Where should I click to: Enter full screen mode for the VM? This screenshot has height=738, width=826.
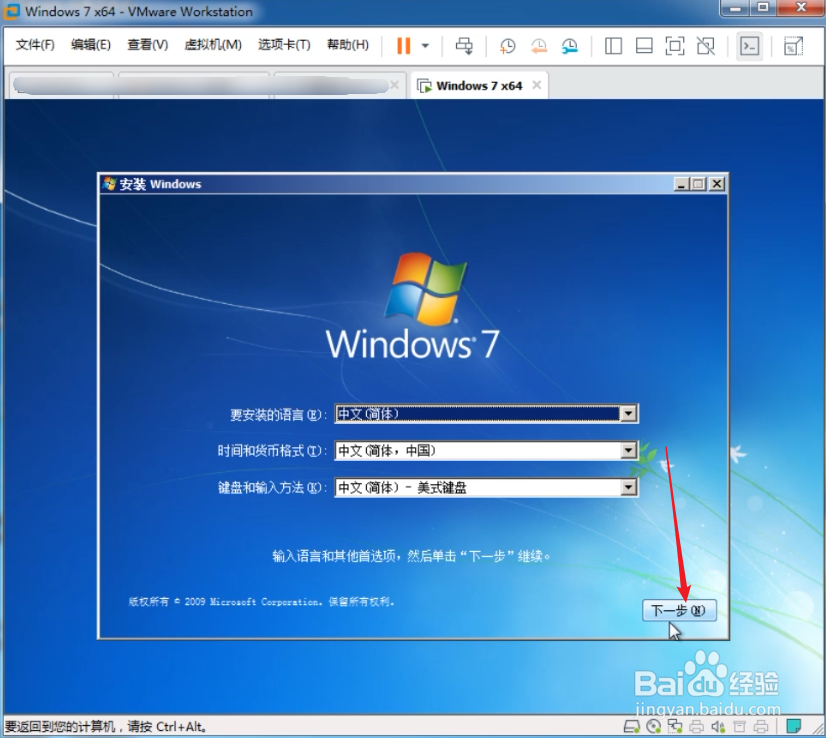[x=674, y=46]
